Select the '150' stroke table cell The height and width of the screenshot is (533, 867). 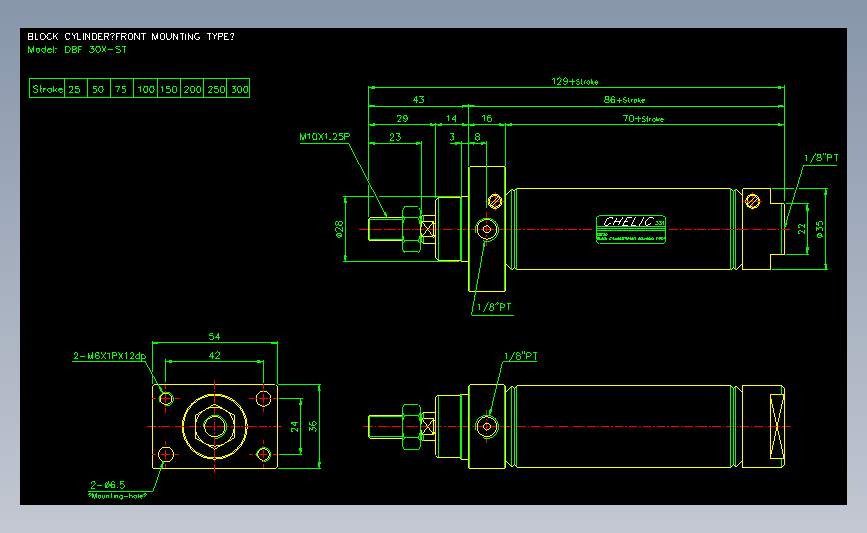[x=169, y=89]
